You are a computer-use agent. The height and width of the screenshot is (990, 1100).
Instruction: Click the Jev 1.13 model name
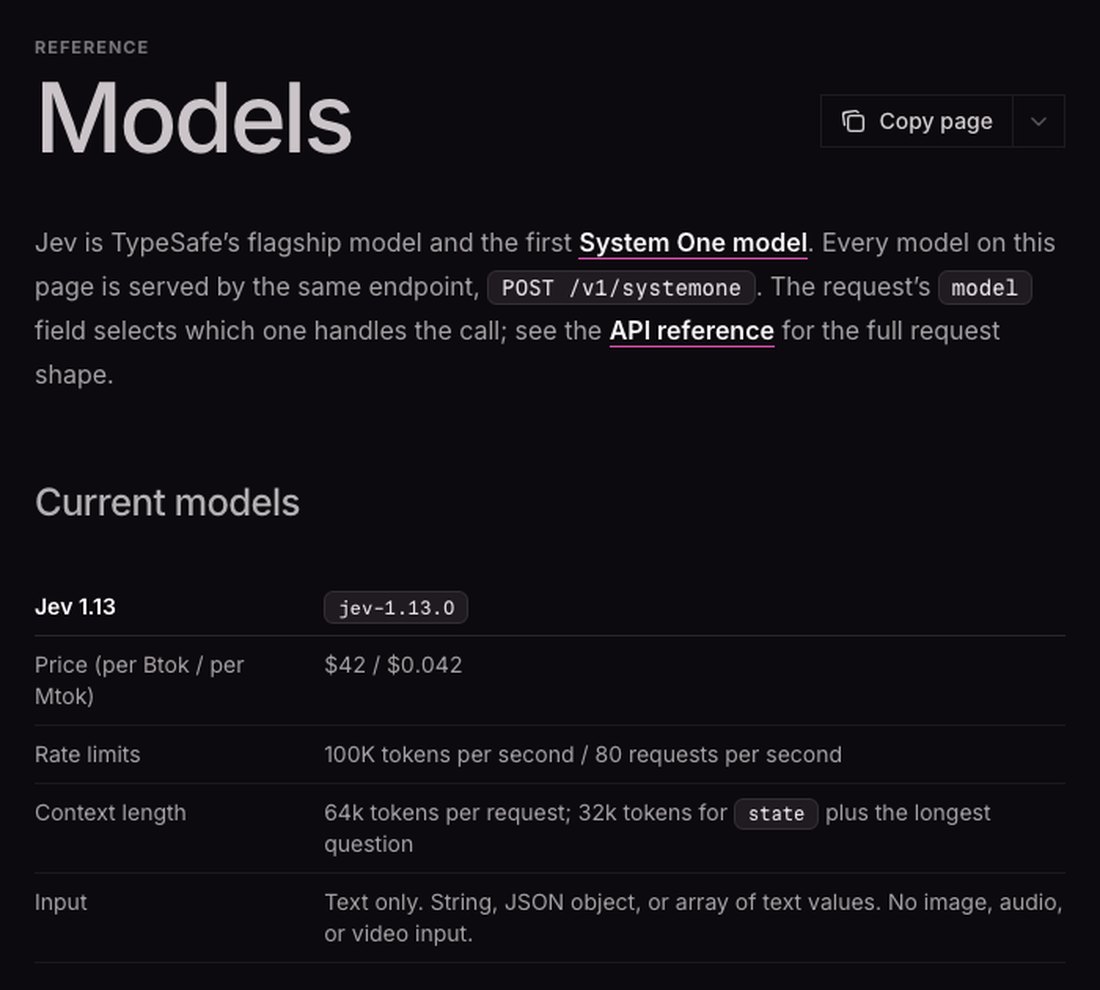(75, 607)
